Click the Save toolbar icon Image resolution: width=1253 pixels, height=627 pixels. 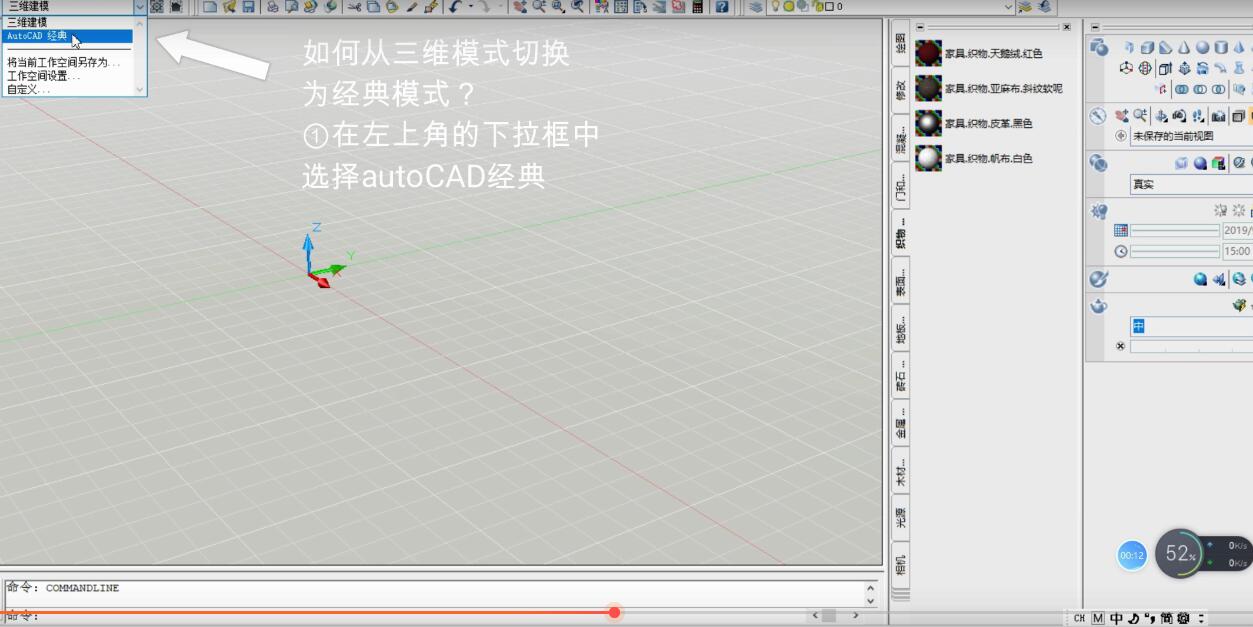pyautogui.click(x=249, y=7)
